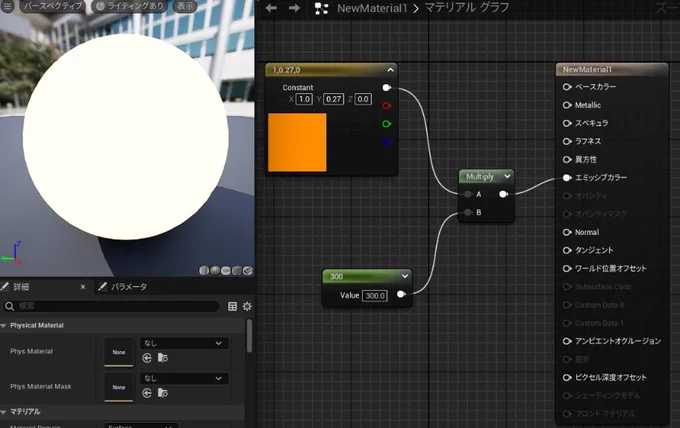Click the Phys Material None thumbnail
The width and height of the screenshot is (680, 428).
tap(119, 352)
